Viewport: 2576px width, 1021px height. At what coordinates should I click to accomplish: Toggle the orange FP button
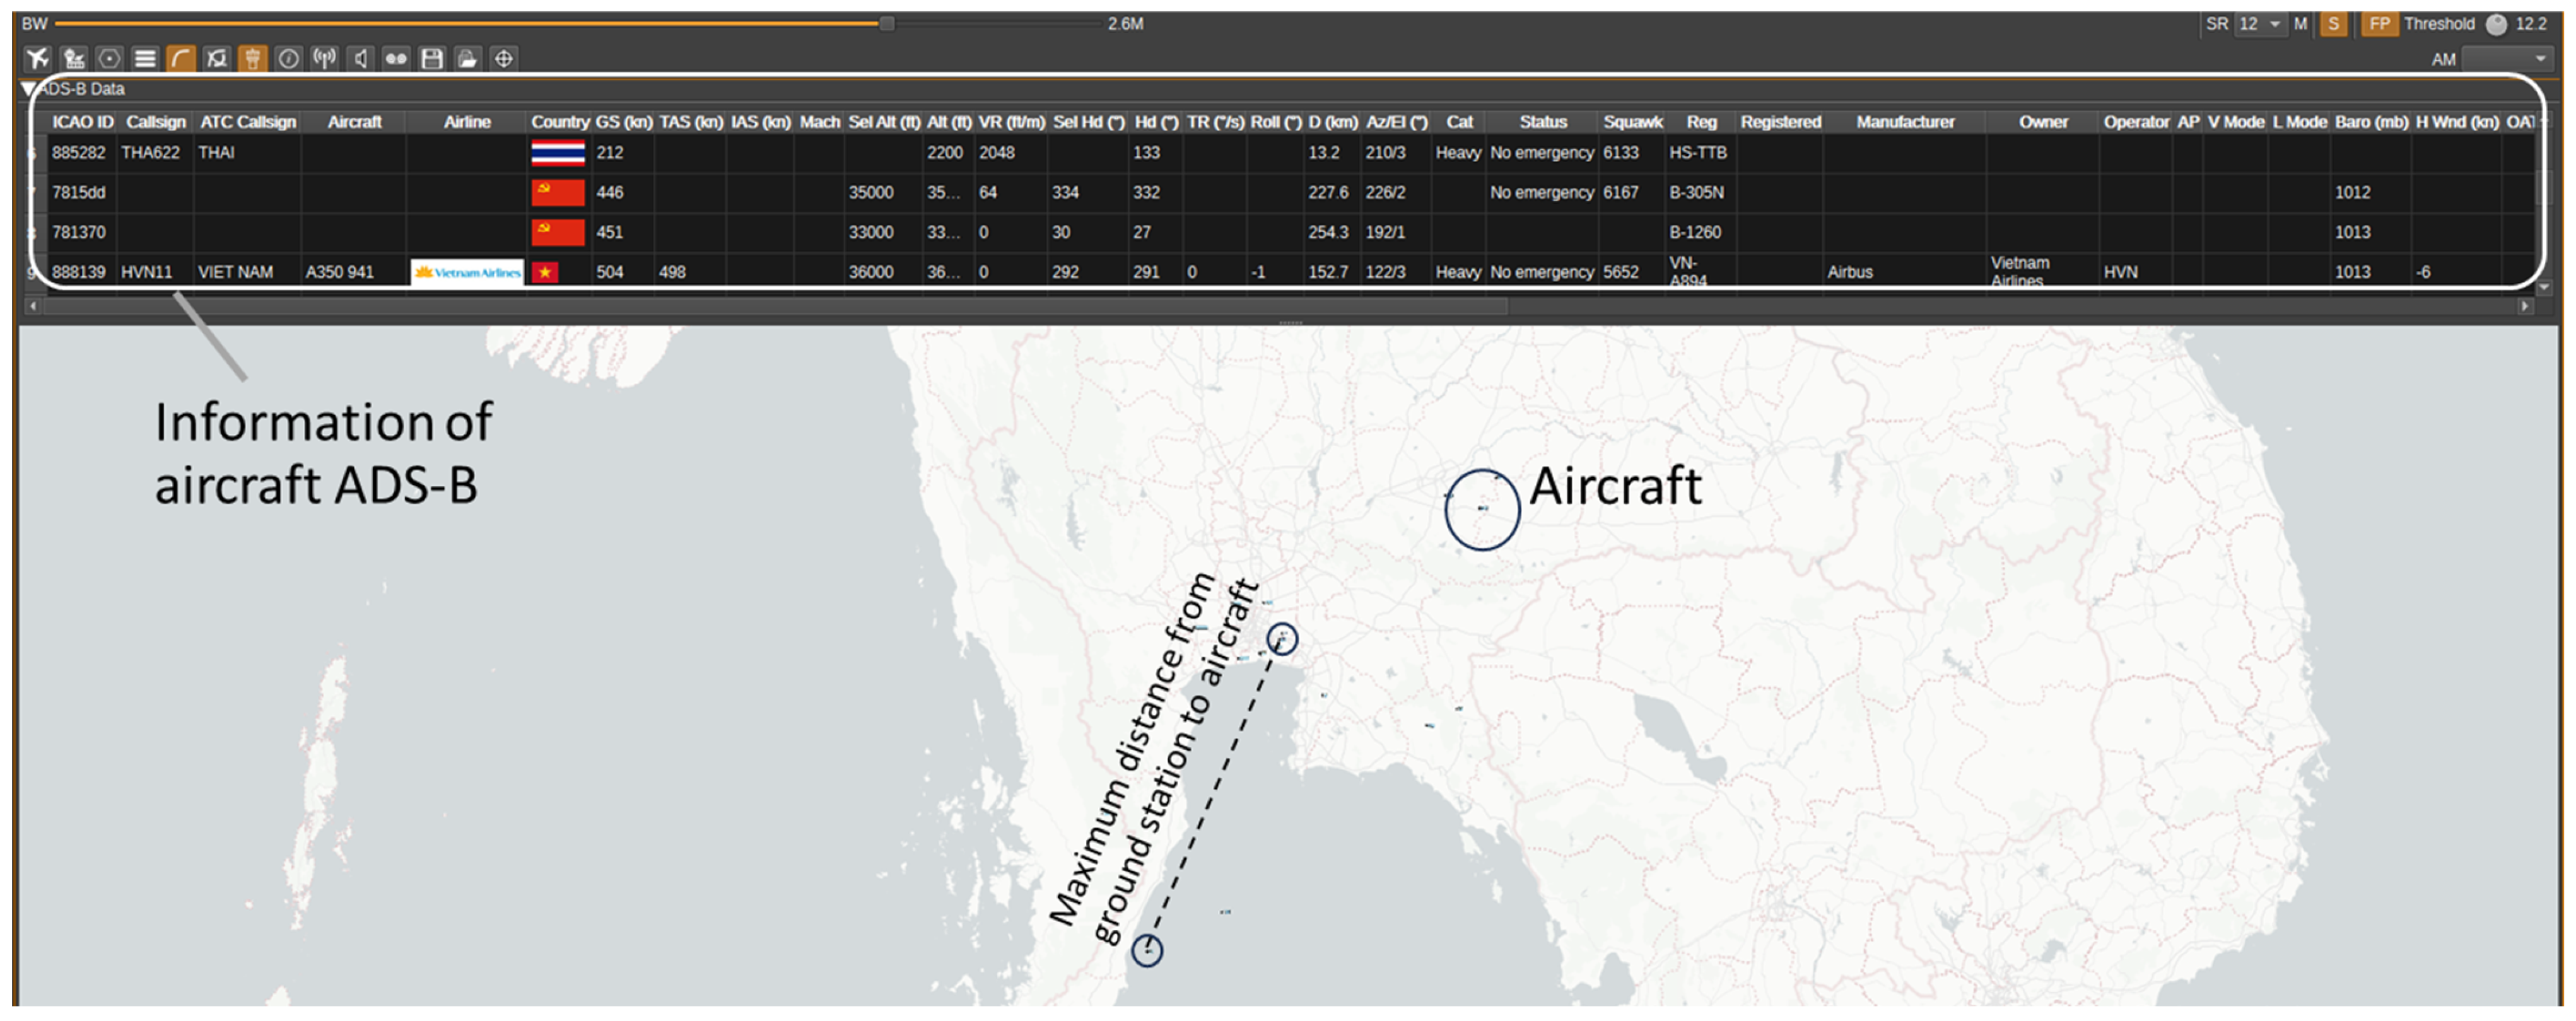(x=2379, y=24)
